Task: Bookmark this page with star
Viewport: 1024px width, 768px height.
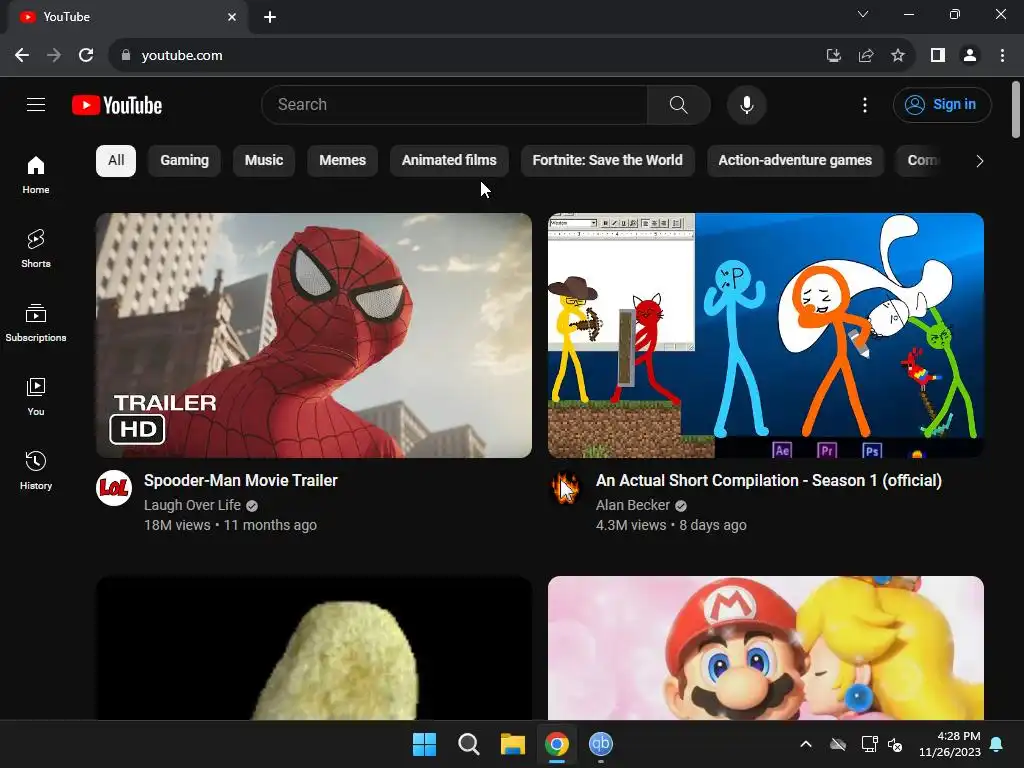Action: coord(898,56)
